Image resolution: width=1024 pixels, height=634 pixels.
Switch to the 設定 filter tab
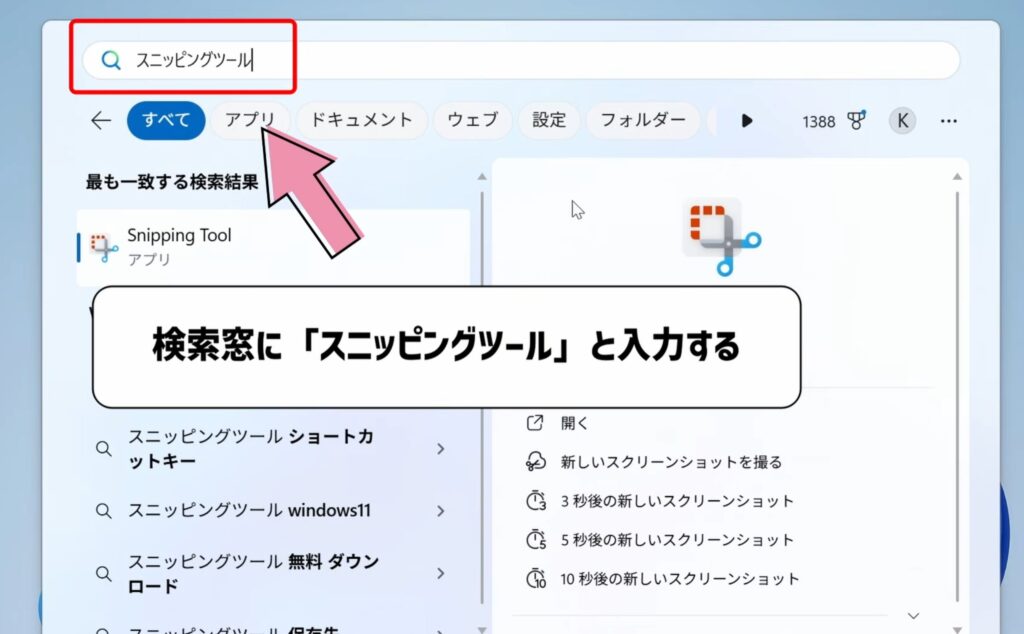548,120
